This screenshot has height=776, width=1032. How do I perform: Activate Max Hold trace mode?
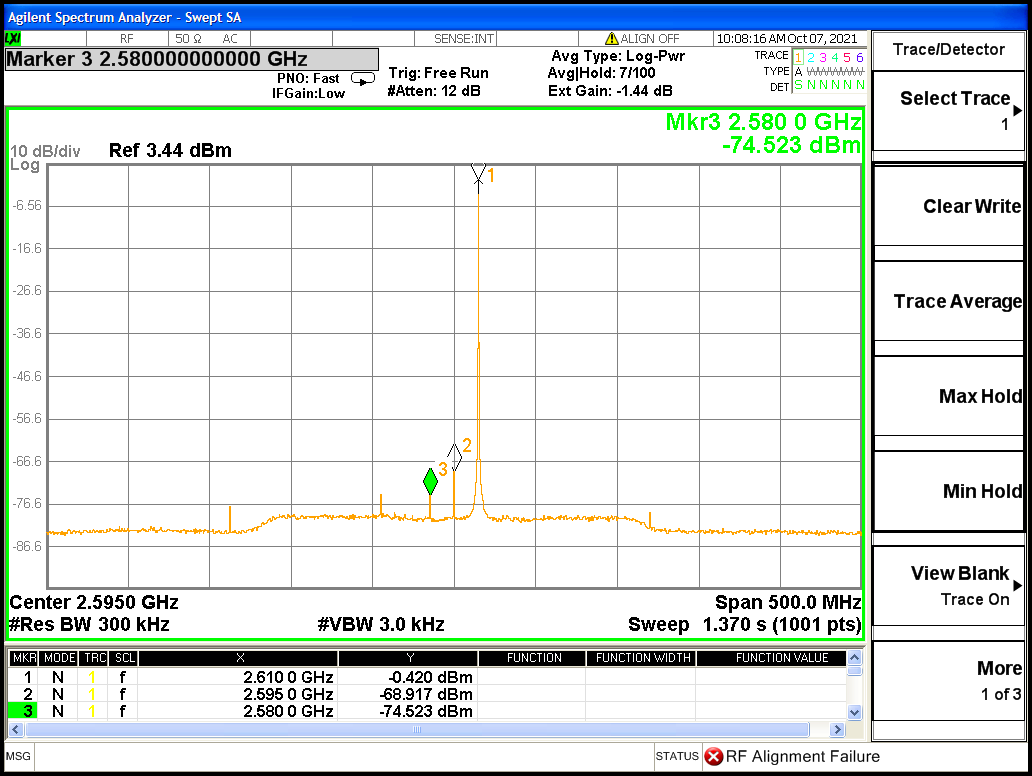point(948,397)
